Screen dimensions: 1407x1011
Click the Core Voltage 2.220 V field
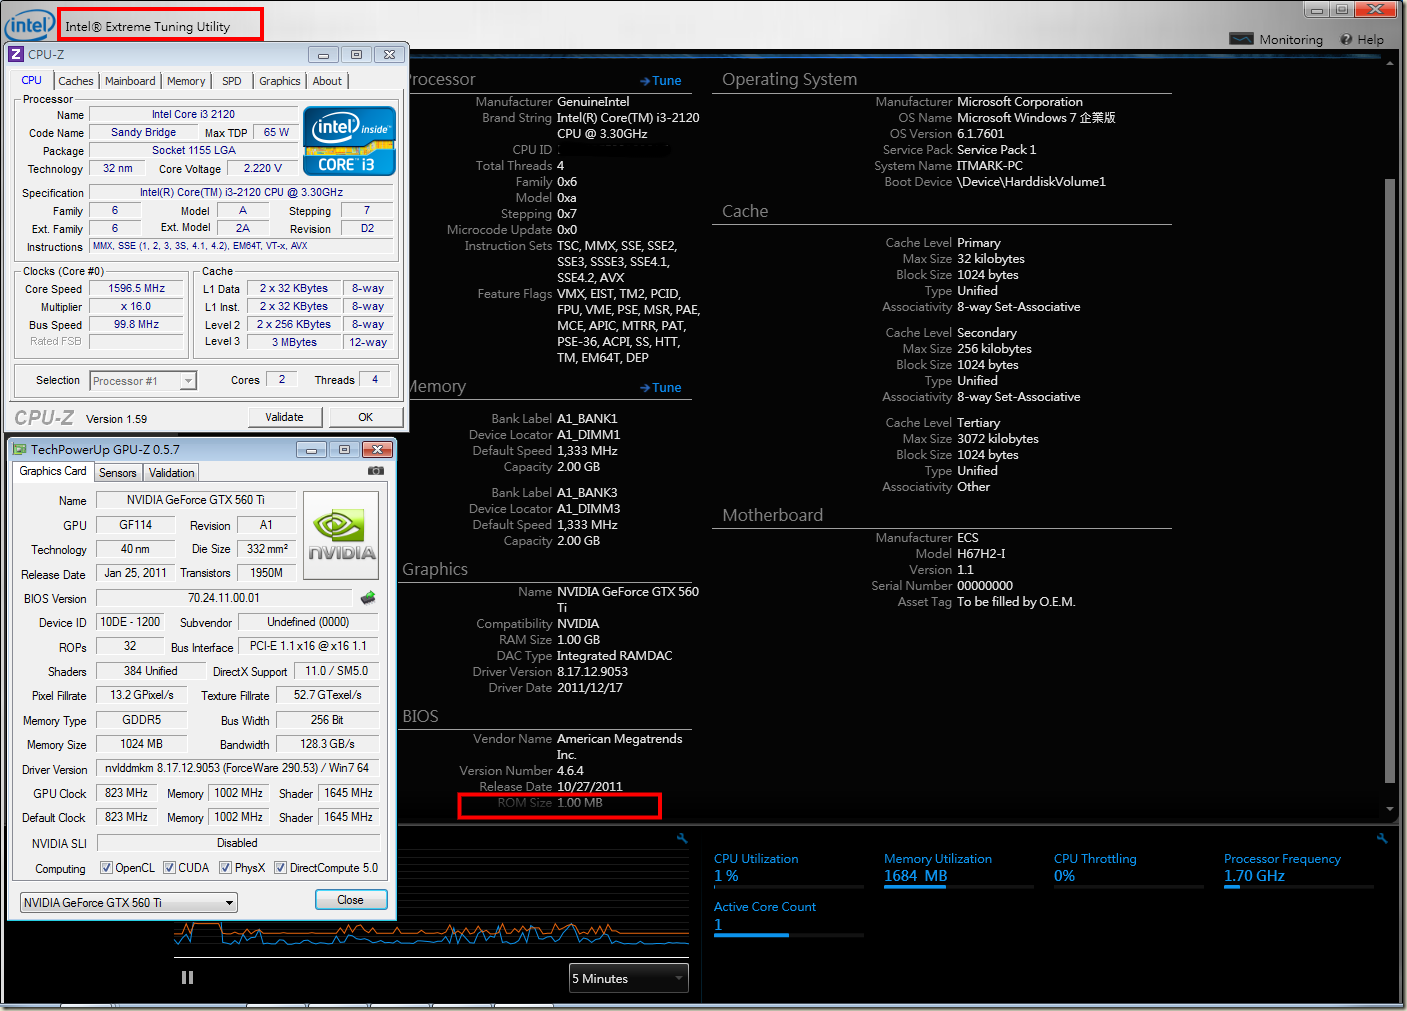(263, 168)
